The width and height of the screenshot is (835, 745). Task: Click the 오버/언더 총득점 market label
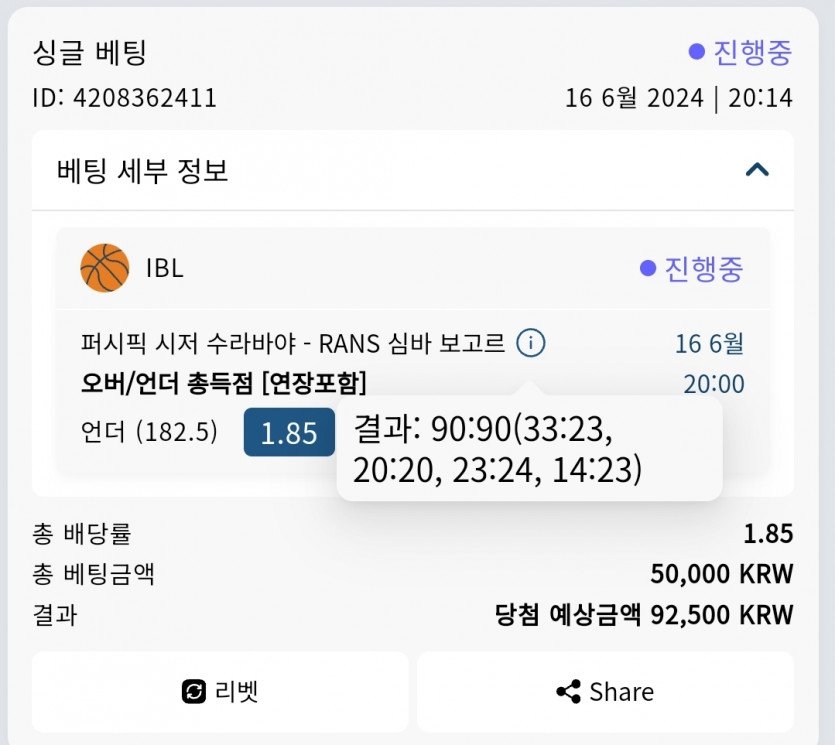(224, 383)
